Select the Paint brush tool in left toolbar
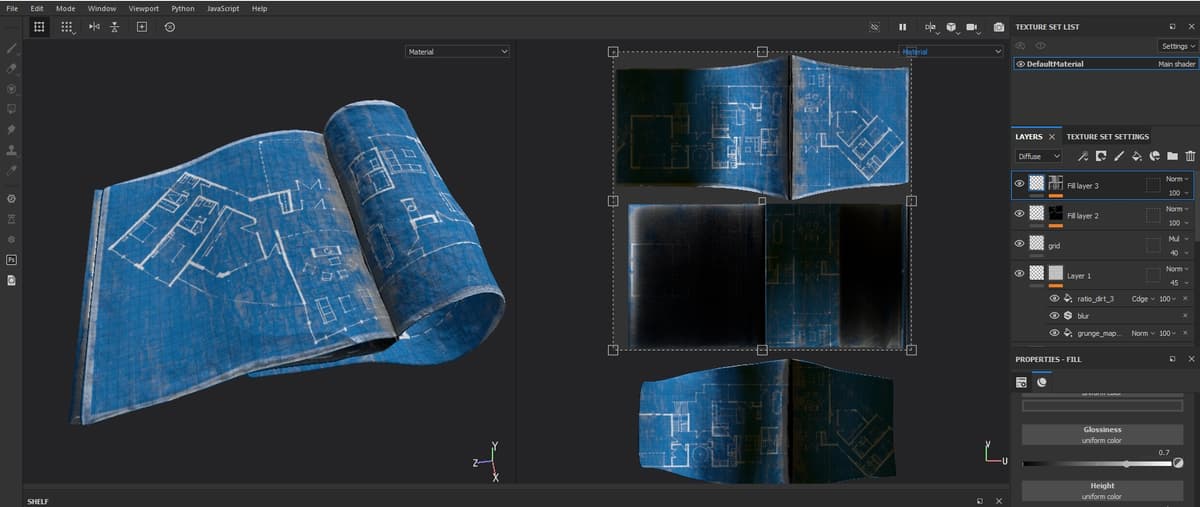 click(12, 48)
